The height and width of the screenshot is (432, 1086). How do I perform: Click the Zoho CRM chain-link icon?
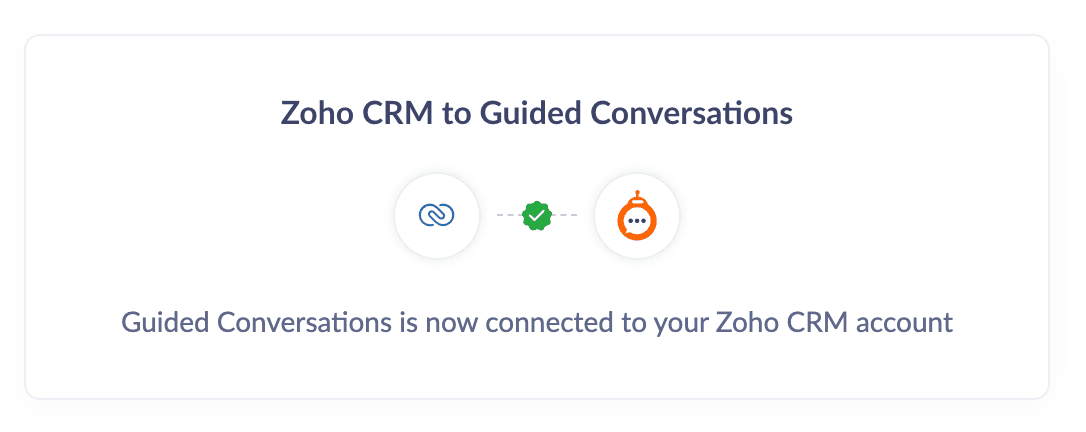[x=437, y=215]
